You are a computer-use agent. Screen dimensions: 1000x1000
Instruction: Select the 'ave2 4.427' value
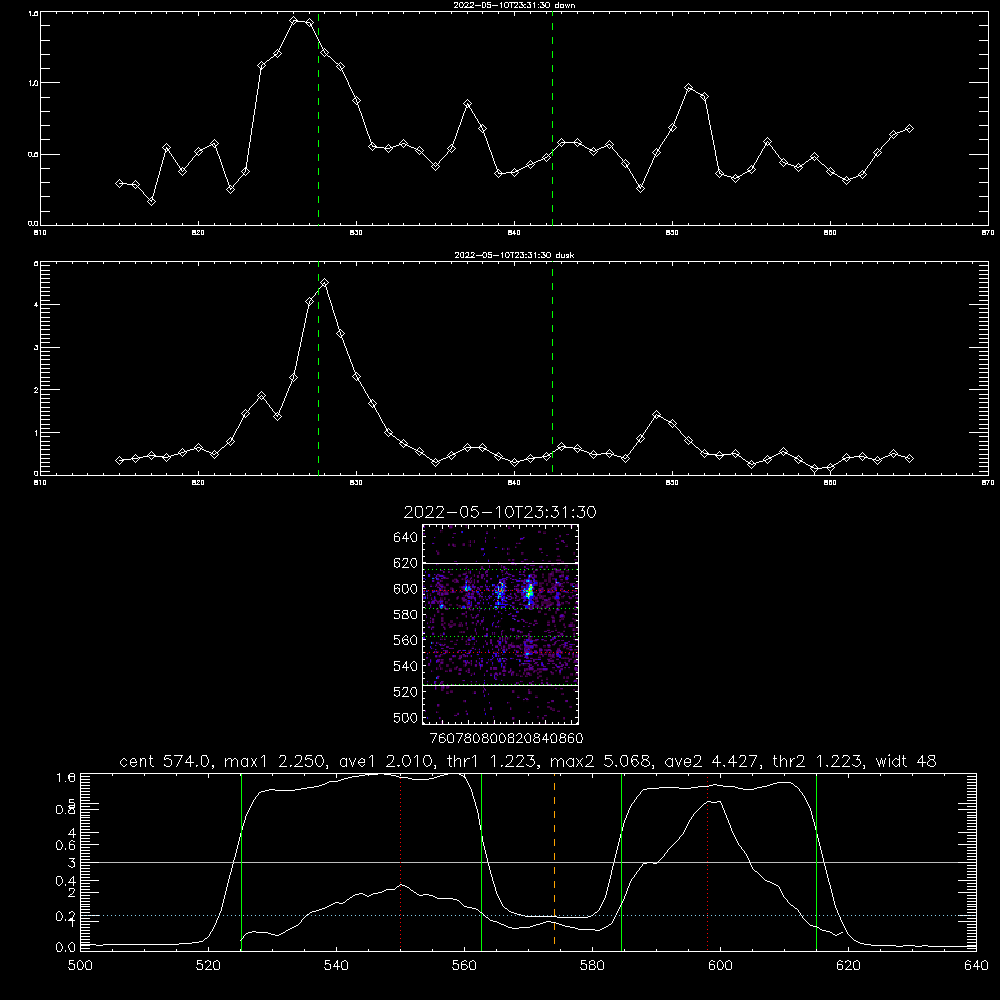click(x=711, y=761)
